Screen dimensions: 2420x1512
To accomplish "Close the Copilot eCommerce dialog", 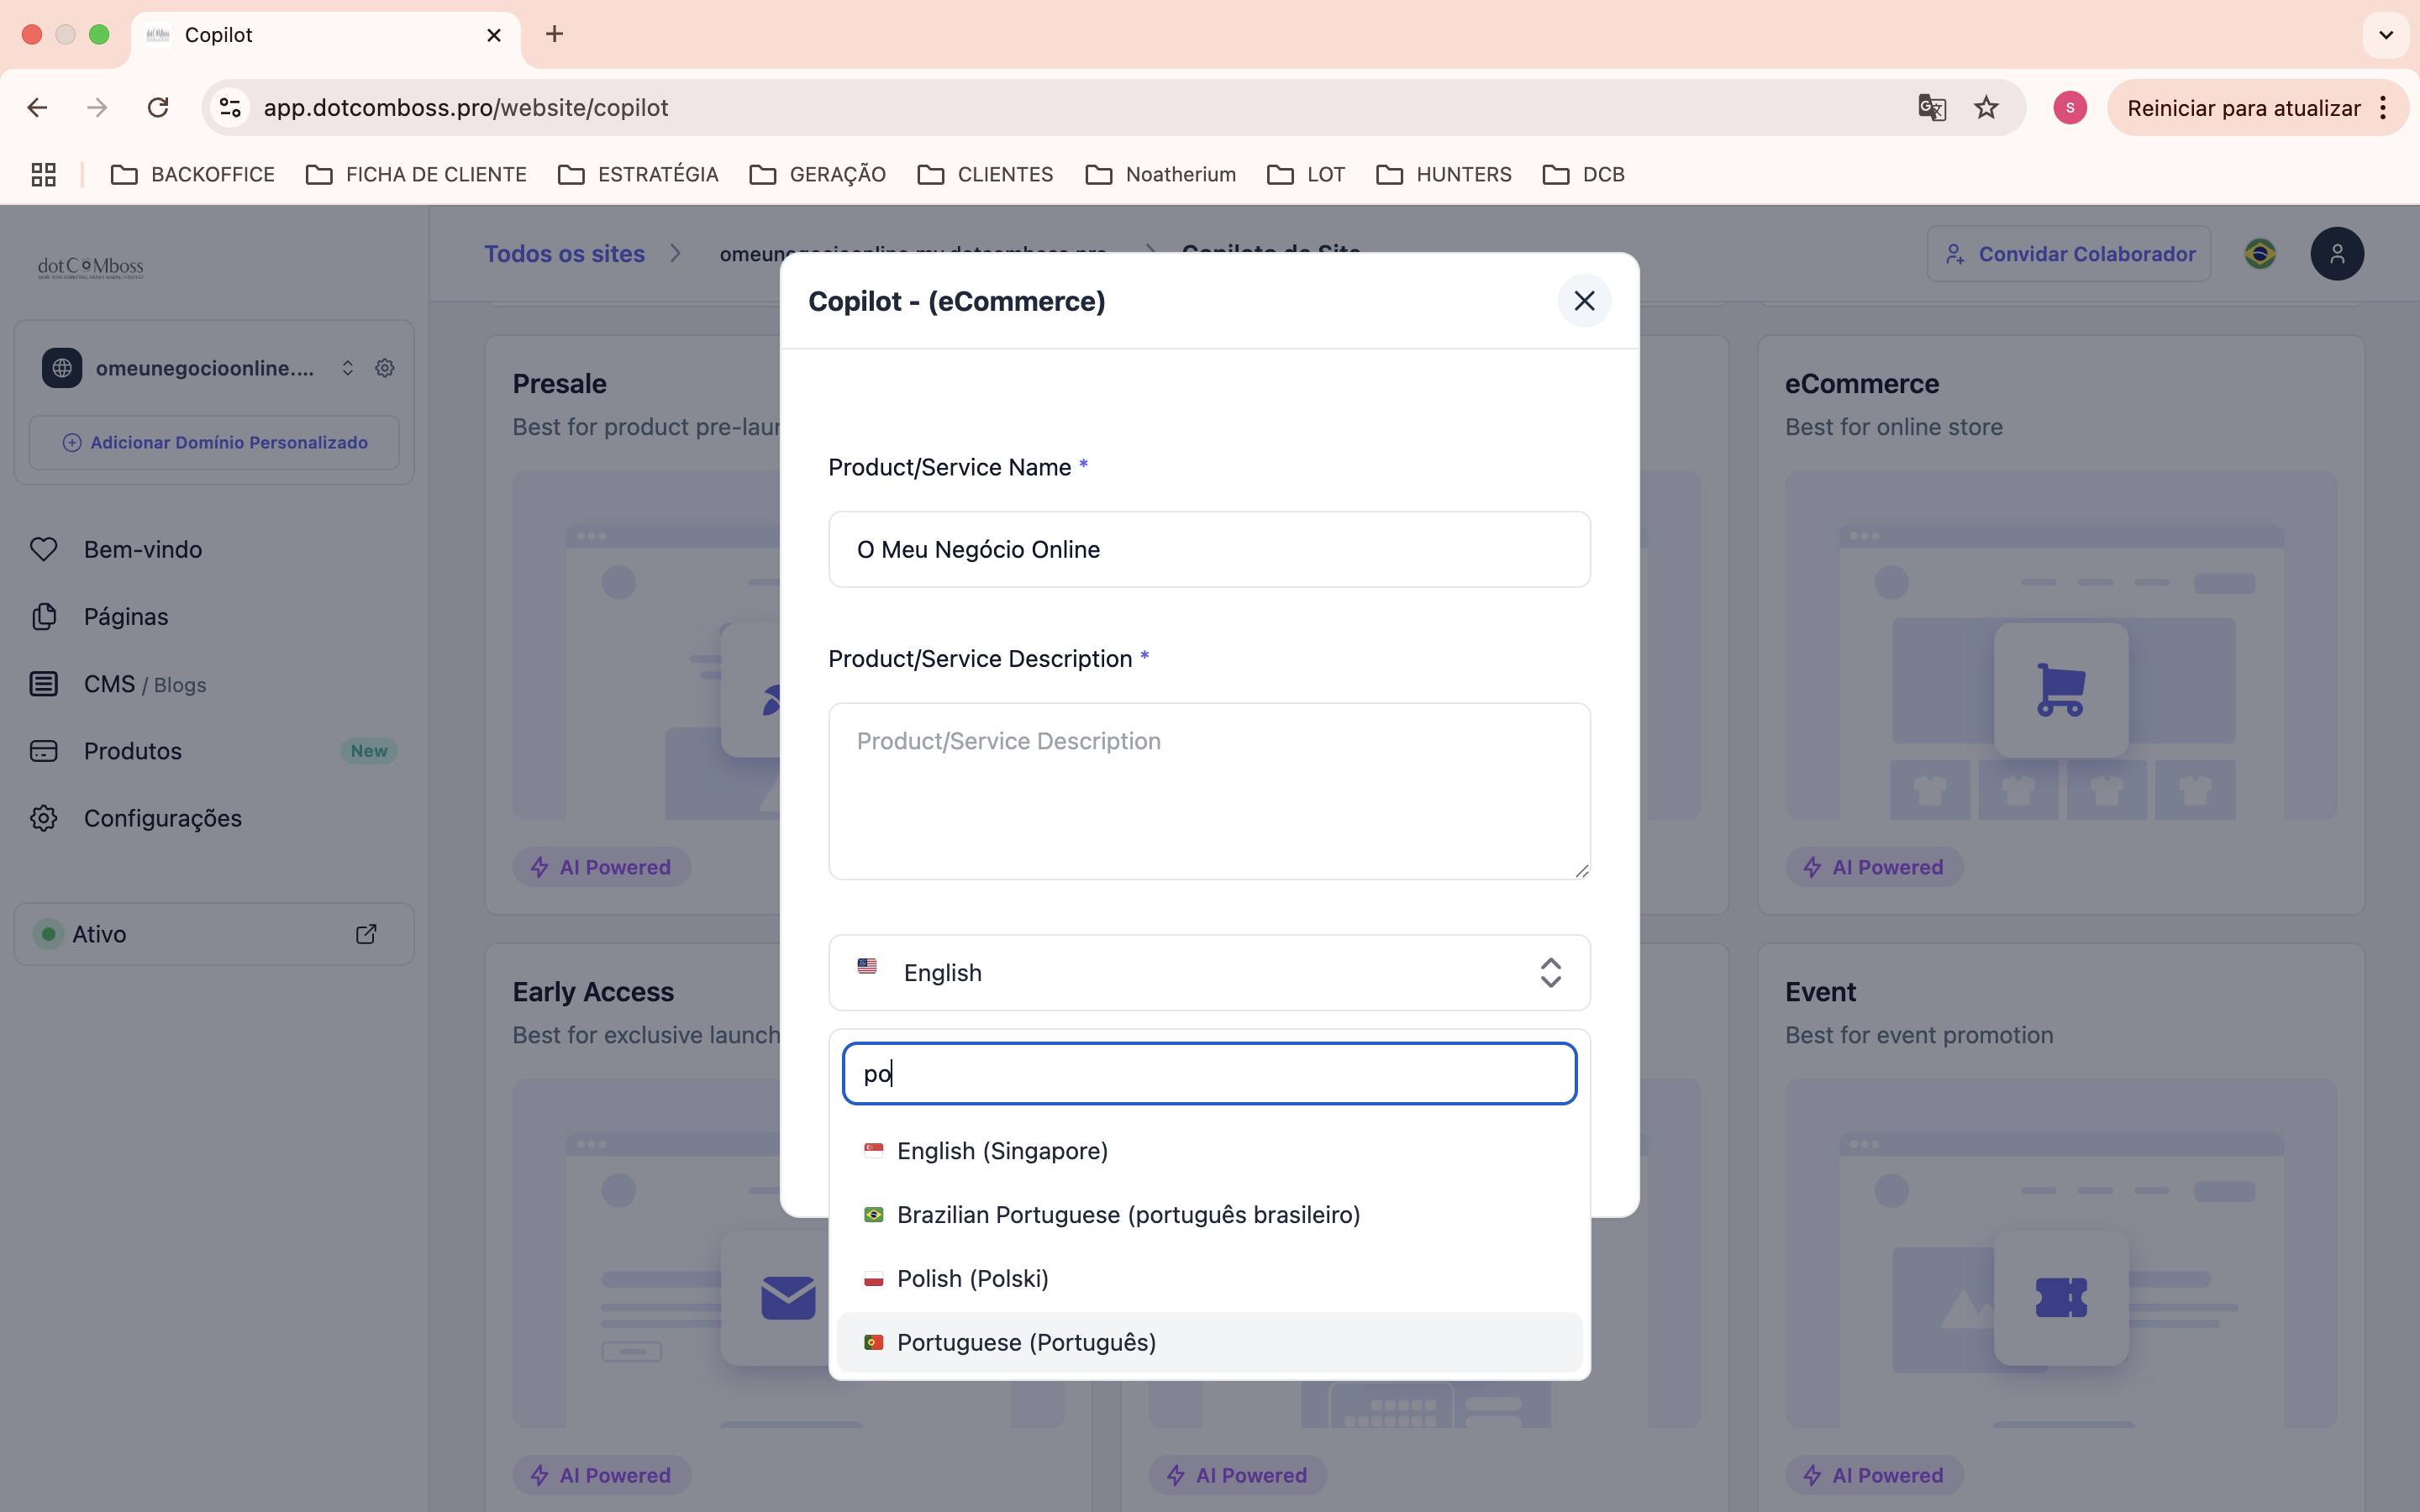I will [1584, 301].
